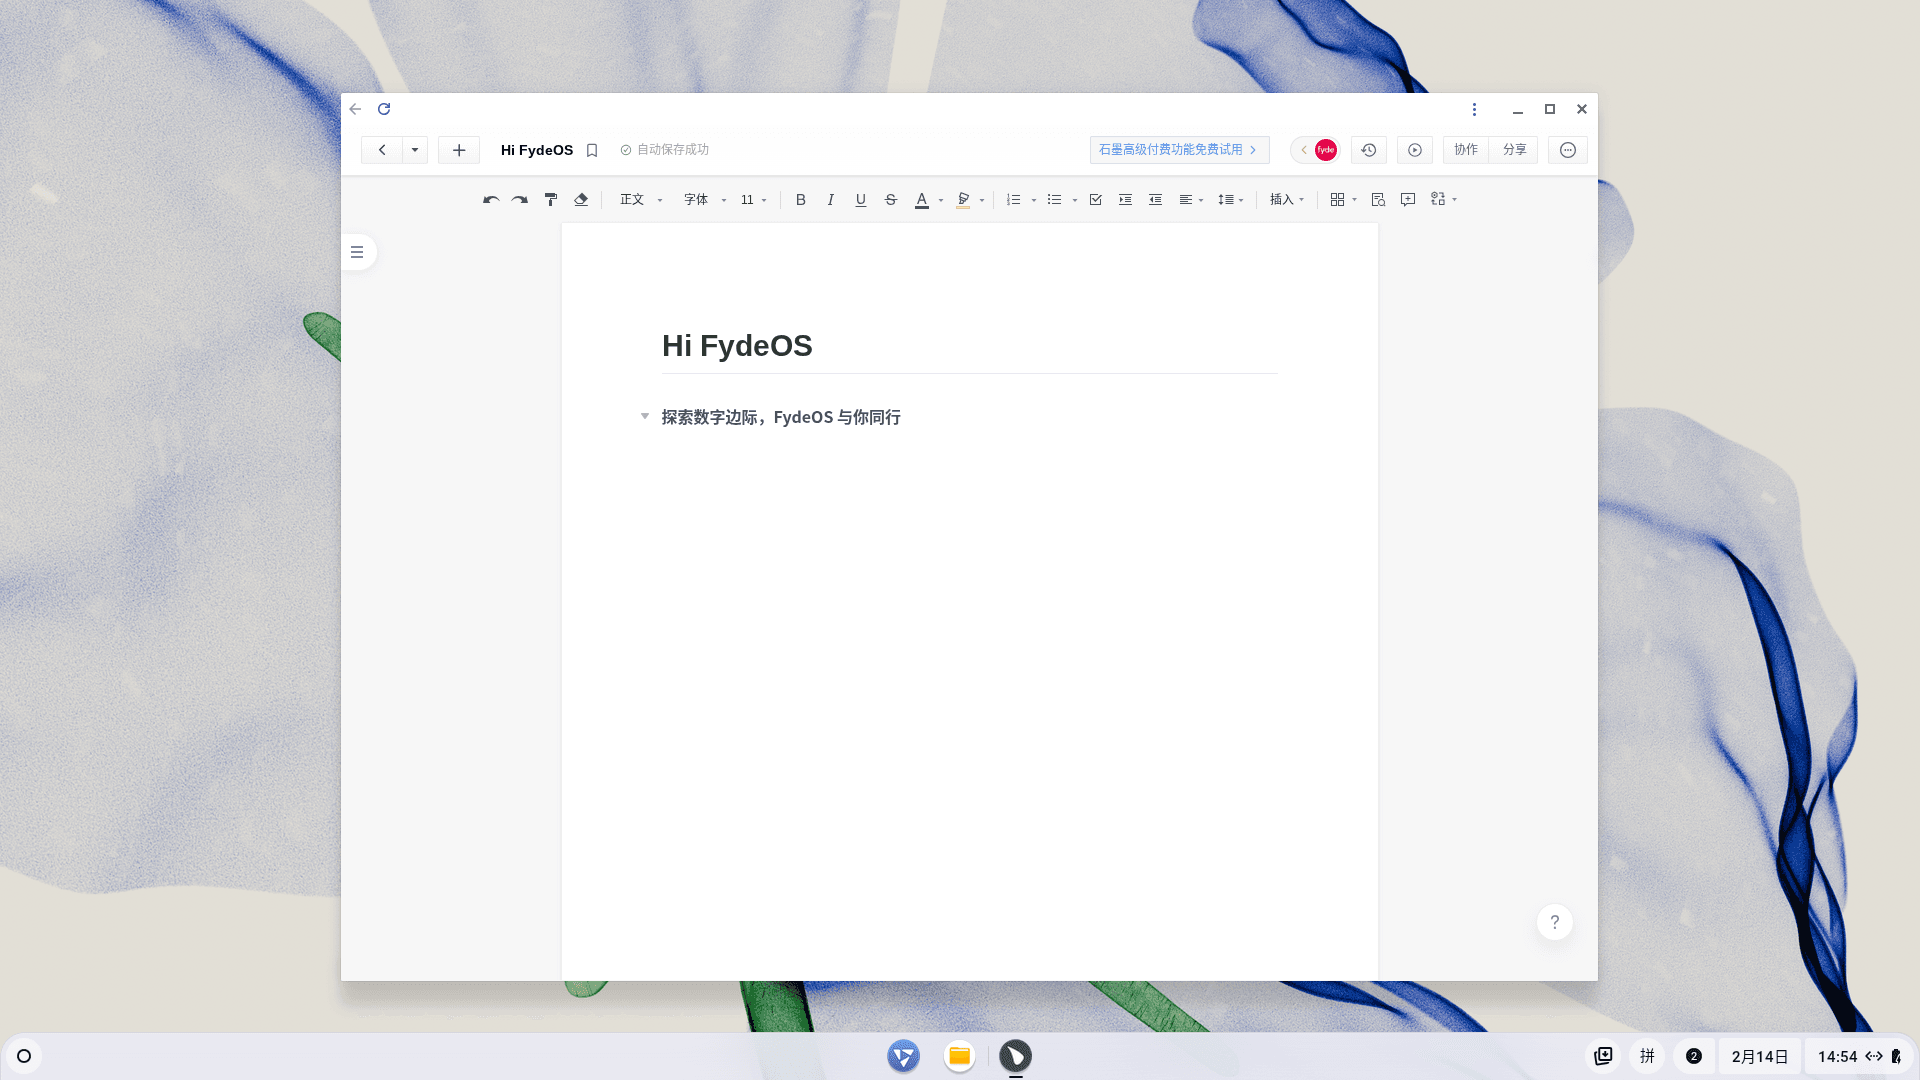Click the 分享 share button

click(x=1514, y=150)
